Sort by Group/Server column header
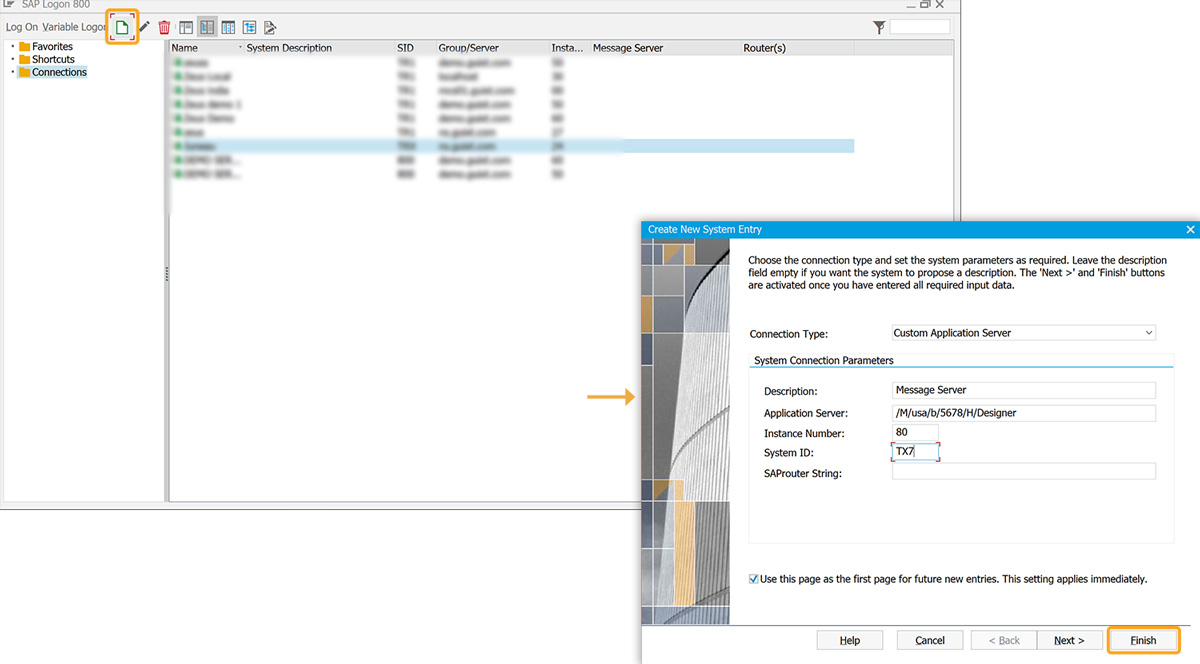This screenshot has height=664, width=1200. (x=468, y=48)
